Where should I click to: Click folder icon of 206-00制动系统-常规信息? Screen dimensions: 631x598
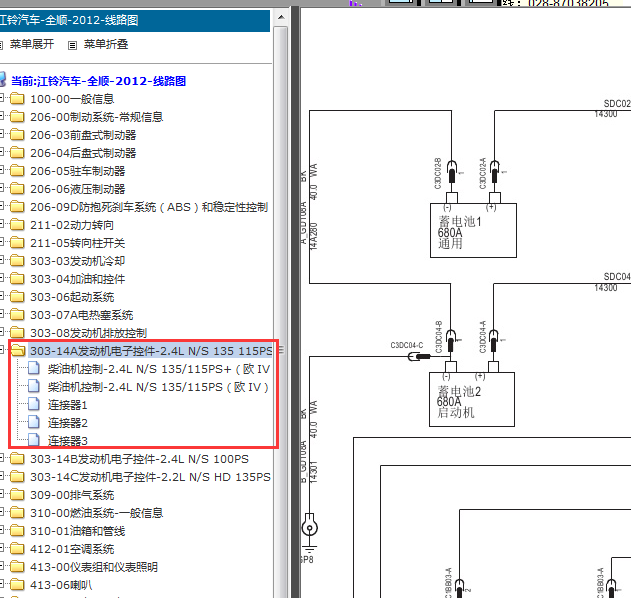[17, 117]
